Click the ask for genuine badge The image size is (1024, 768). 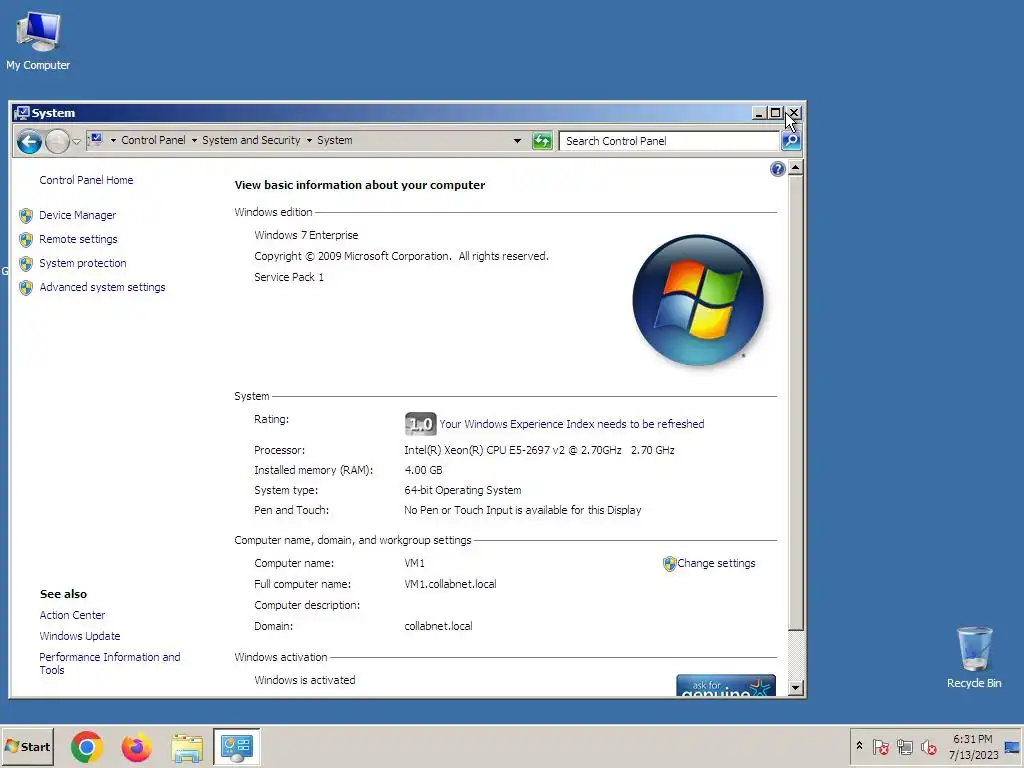[x=726, y=685]
